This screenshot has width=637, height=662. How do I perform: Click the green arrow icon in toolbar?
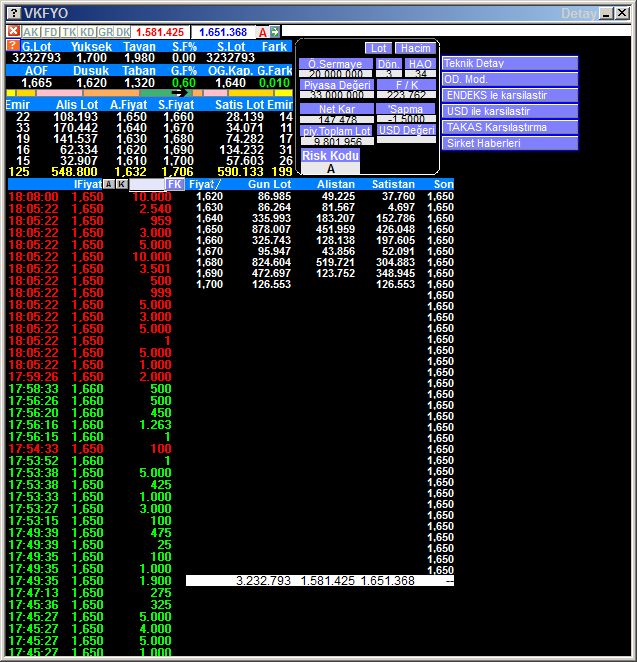coord(276,32)
